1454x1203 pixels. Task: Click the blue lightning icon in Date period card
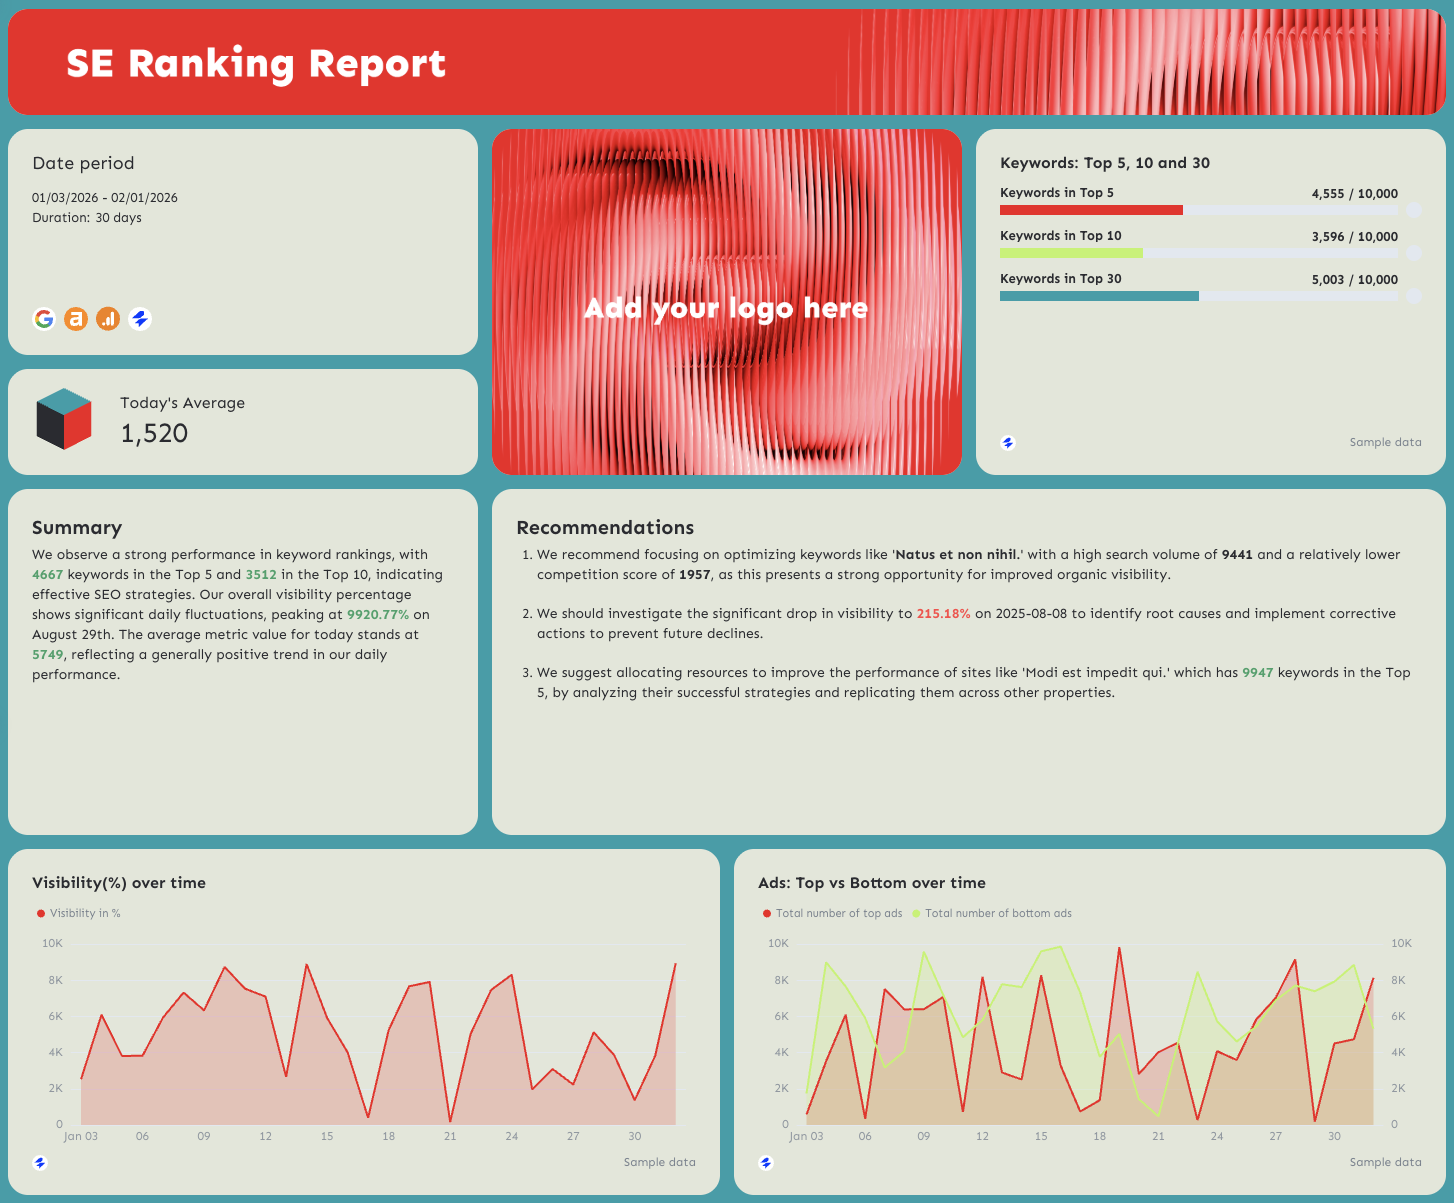coord(140,319)
